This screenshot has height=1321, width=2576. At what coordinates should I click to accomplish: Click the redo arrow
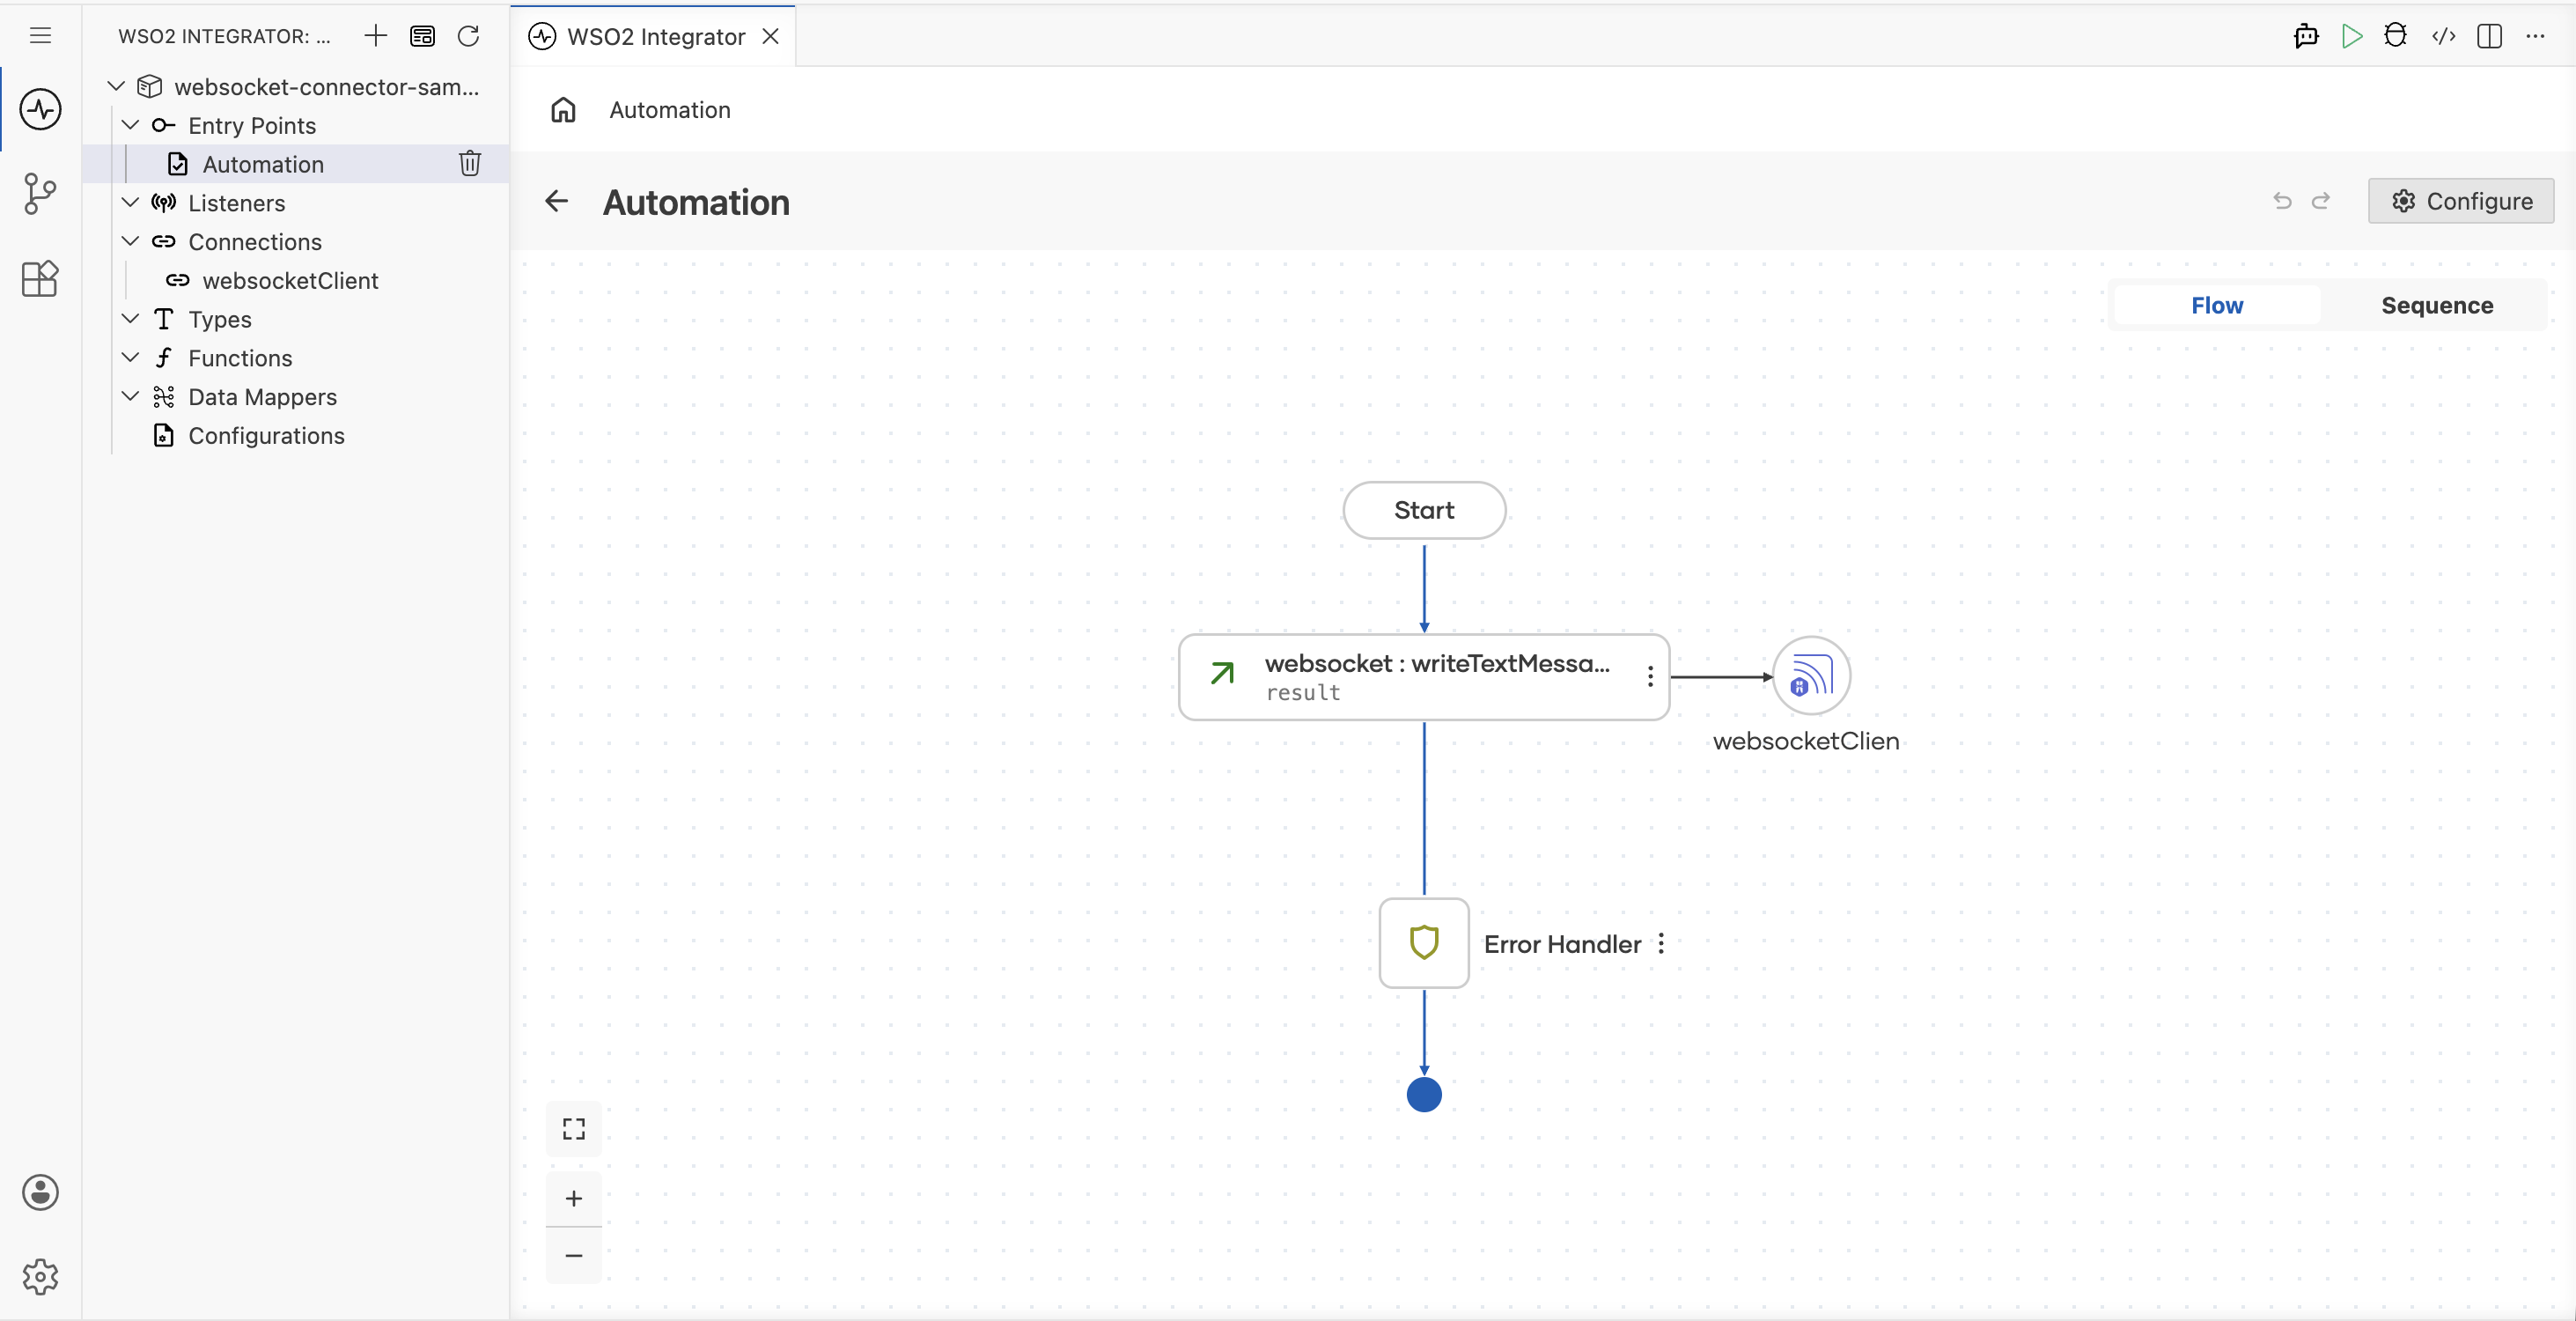click(x=2321, y=201)
